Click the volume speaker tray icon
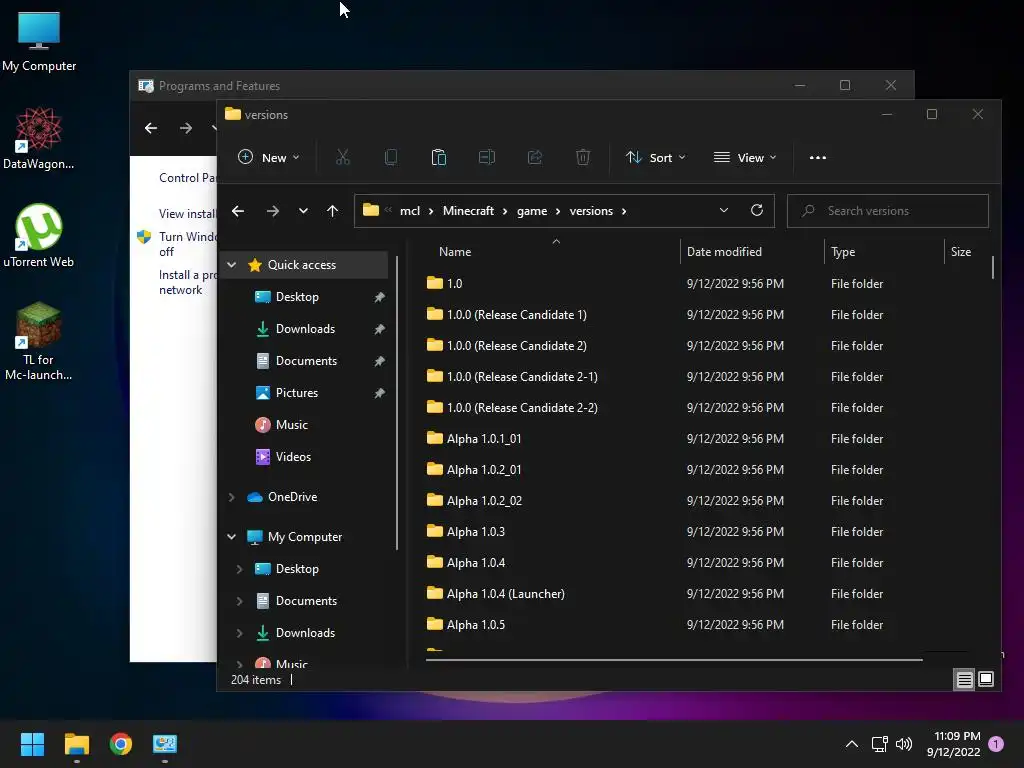Screen dimensions: 1024x768 [x=904, y=744]
